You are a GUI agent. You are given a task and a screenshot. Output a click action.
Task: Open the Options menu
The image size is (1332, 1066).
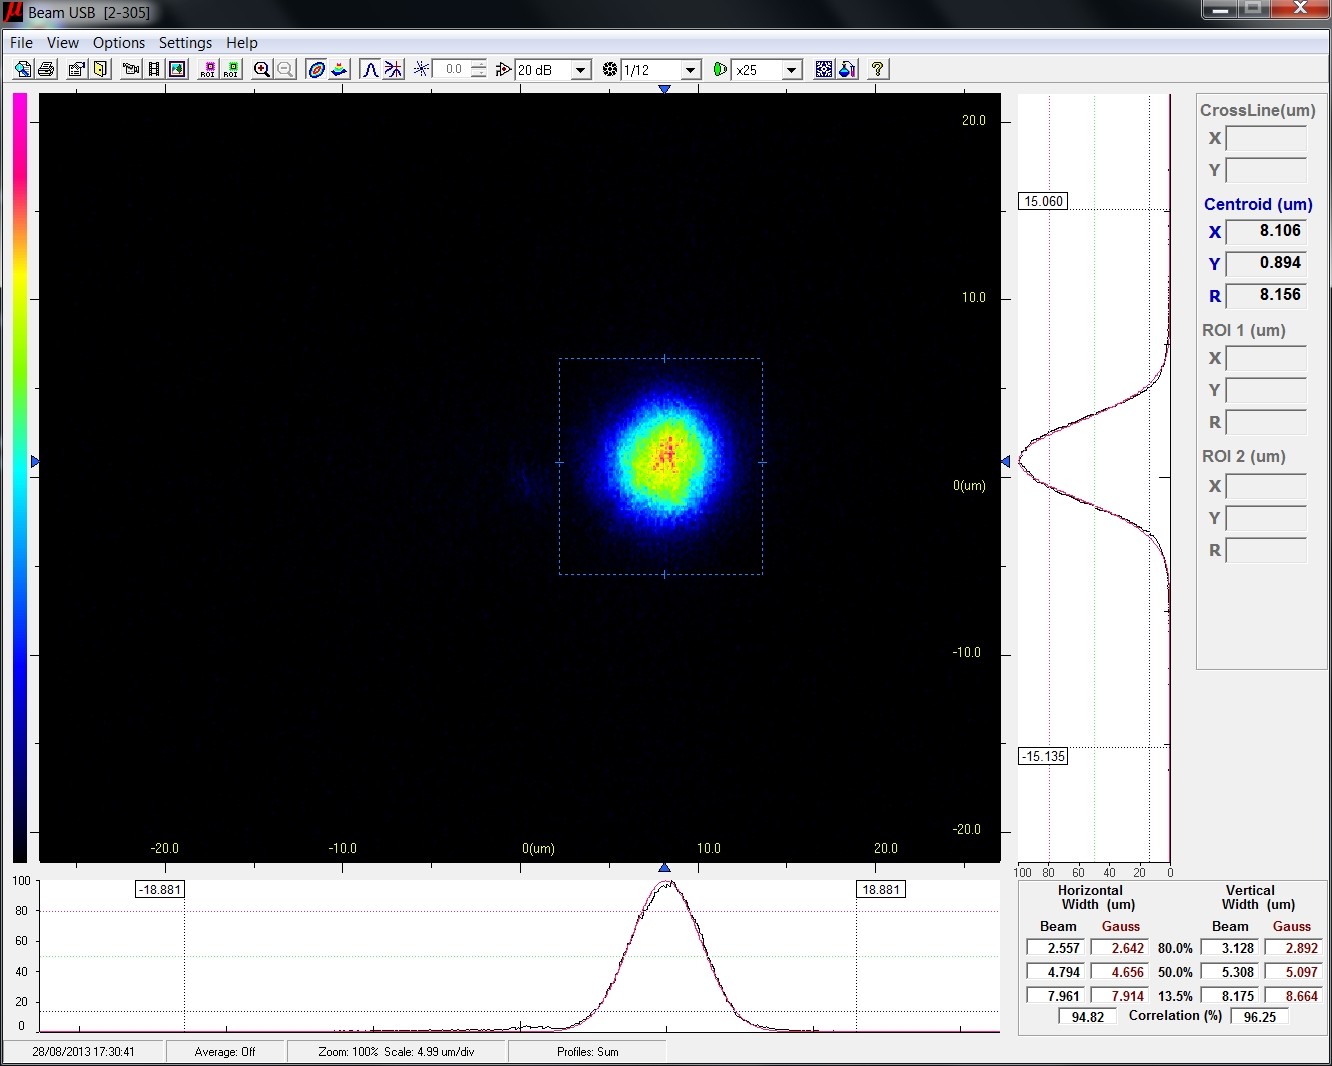click(x=119, y=42)
